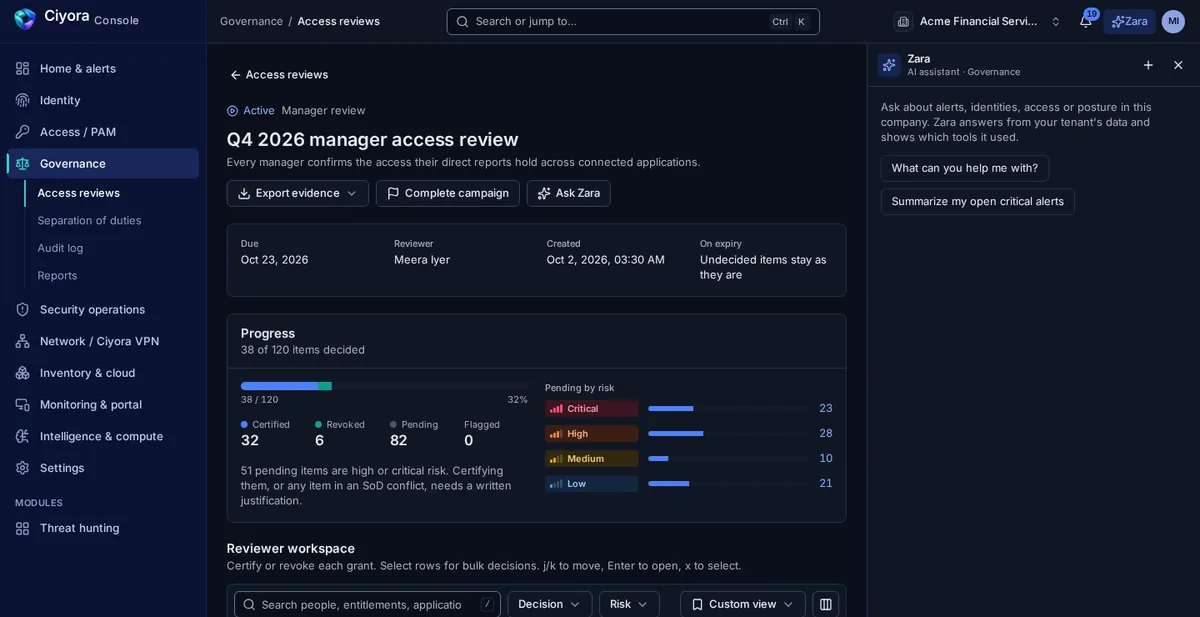
Task: Filter pending items by High risk
Action: coord(689,433)
